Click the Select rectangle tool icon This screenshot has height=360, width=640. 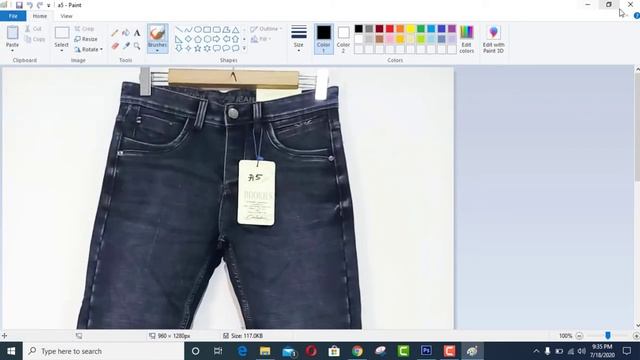point(62,33)
